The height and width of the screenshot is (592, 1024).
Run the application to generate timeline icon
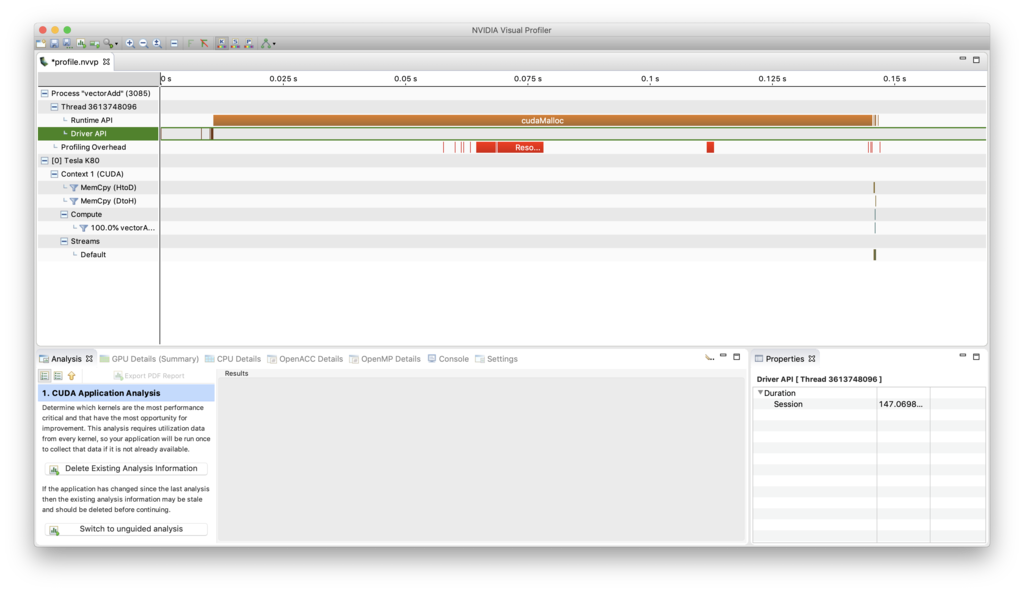[95, 44]
